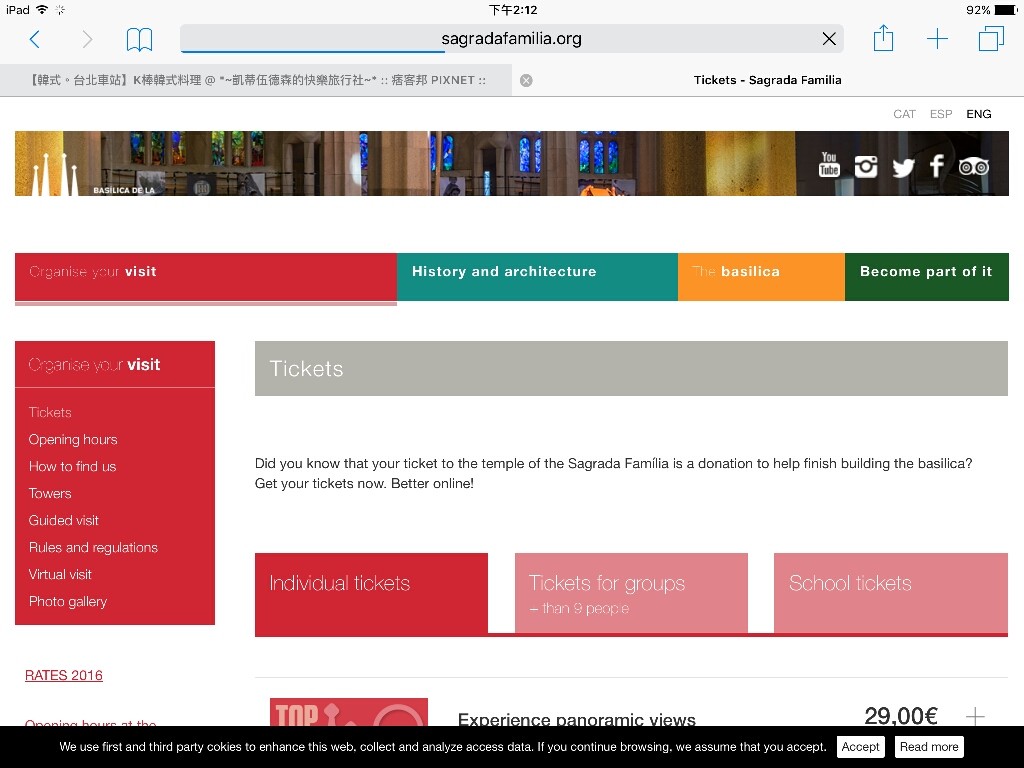Image resolution: width=1024 pixels, height=768 pixels.
Task: Click the Sagrada Familia towers logo
Action: pyautogui.click(x=56, y=174)
